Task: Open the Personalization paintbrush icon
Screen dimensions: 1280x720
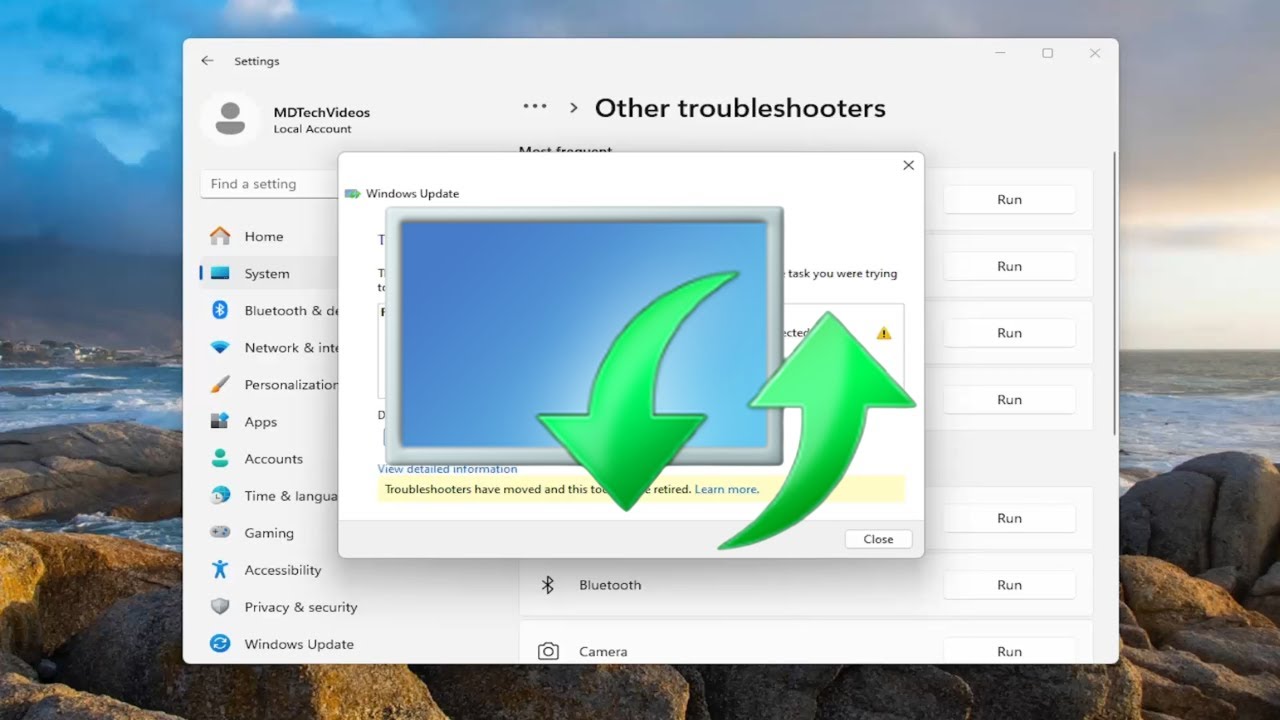Action: point(220,384)
